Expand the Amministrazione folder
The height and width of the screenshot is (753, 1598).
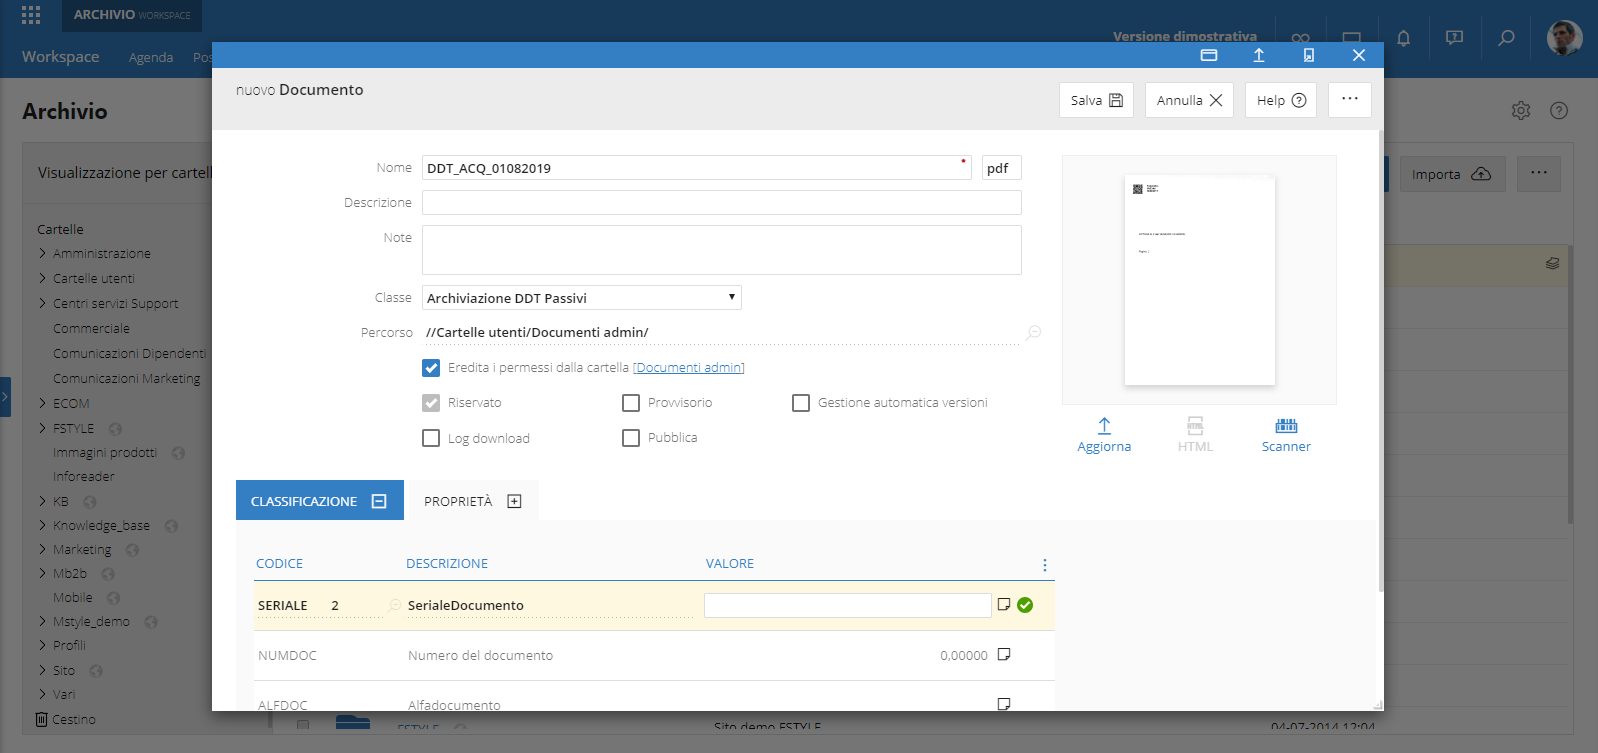coord(43,254)
